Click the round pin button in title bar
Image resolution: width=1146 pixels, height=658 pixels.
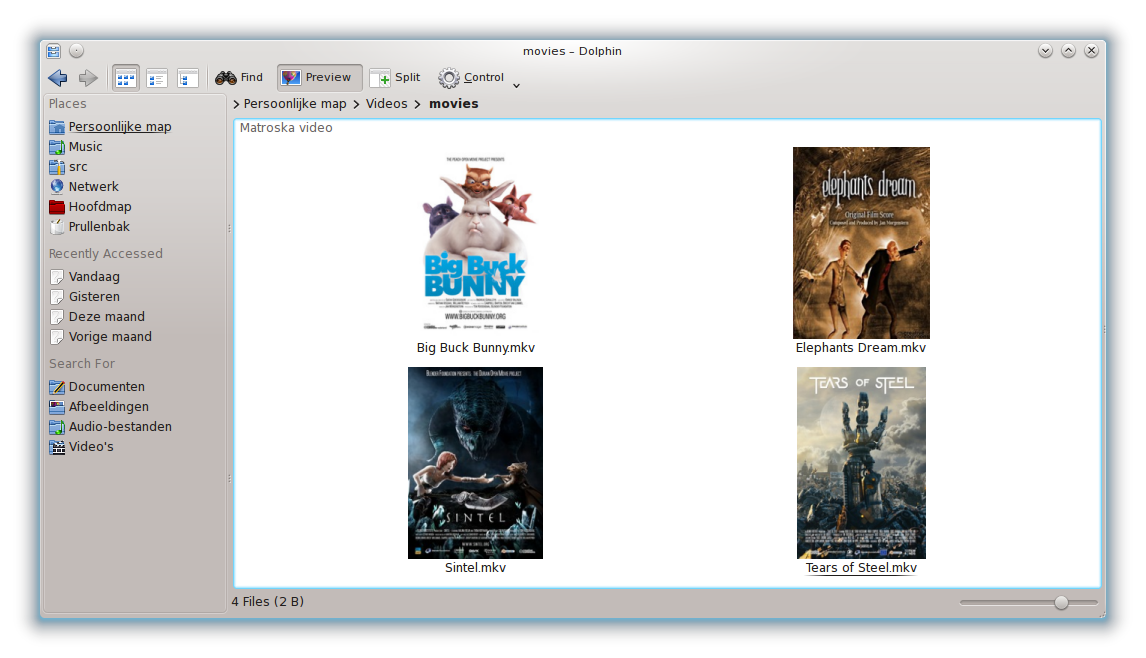(x=76, y=50)
